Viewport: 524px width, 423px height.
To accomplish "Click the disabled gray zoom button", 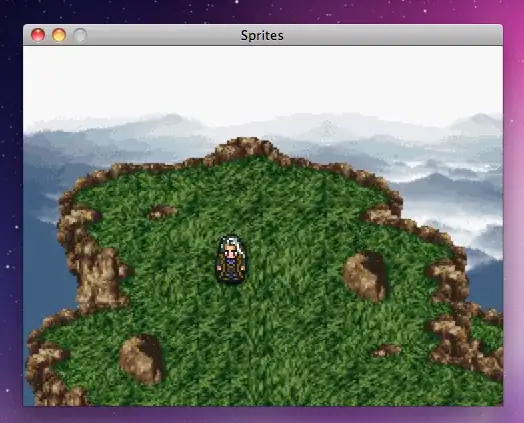I will pos(80,35).
